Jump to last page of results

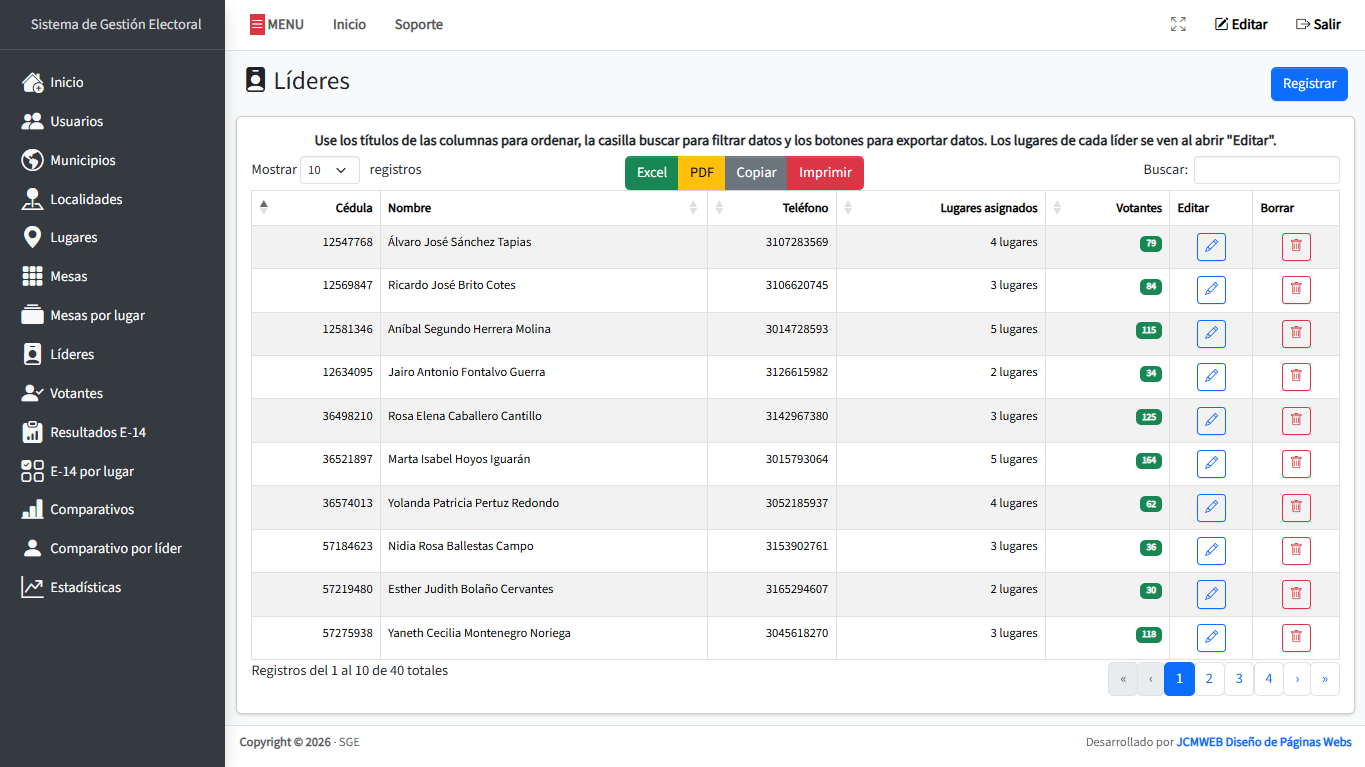click(1325, 679)
